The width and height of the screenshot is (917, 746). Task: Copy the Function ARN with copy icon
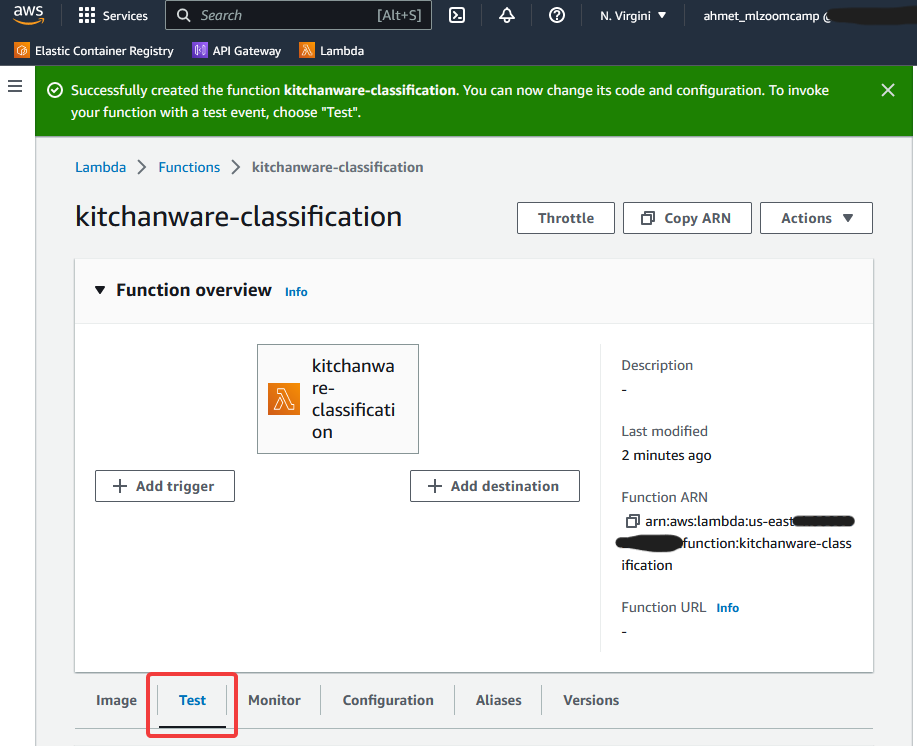coord(632,521)
